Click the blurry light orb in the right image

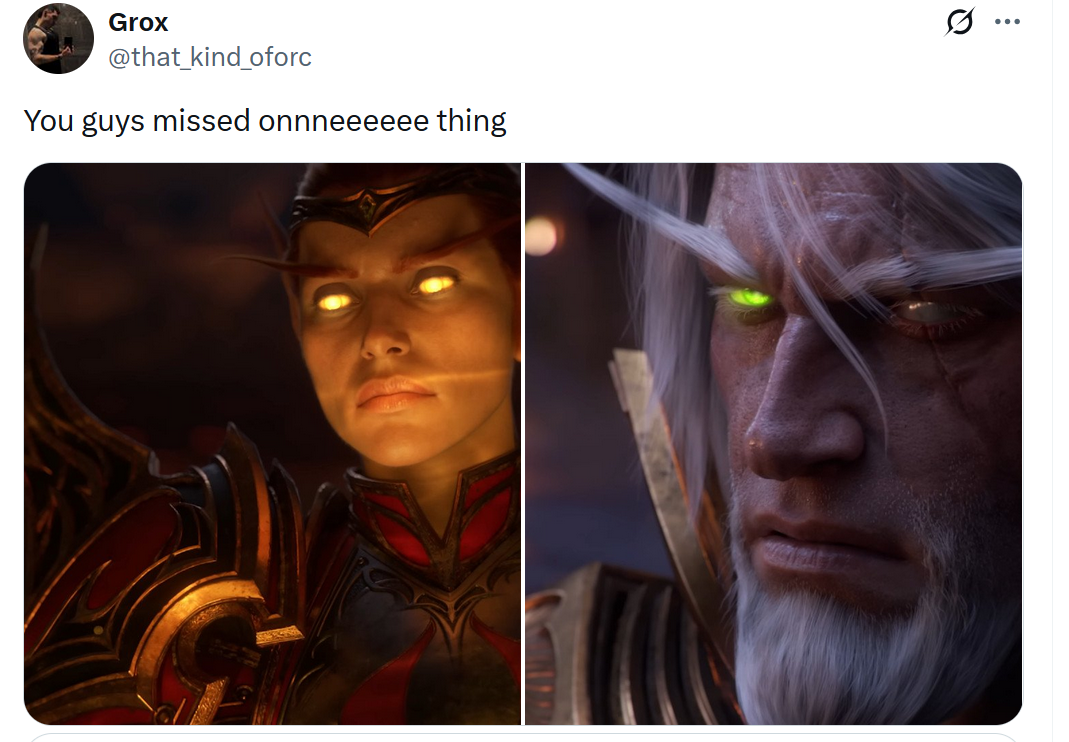tap(541, 236)
